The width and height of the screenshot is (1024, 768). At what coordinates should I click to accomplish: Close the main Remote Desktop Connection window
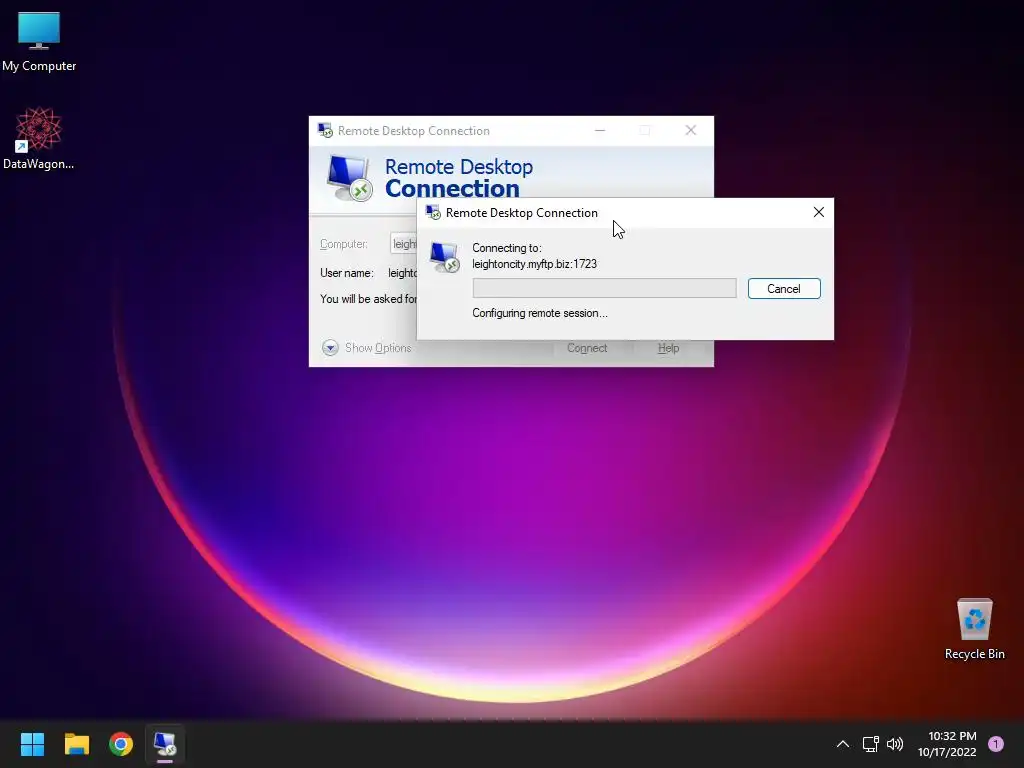[x=690, y=131]
